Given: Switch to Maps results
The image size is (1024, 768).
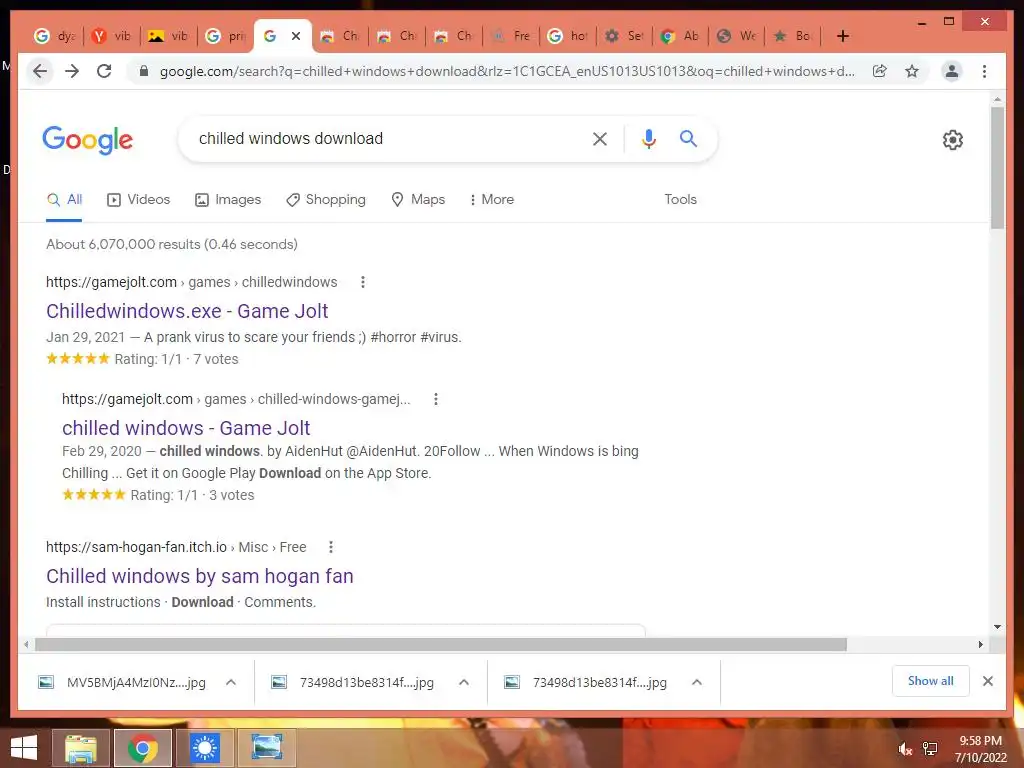Looking at the screenshot, I should (418, 199).
